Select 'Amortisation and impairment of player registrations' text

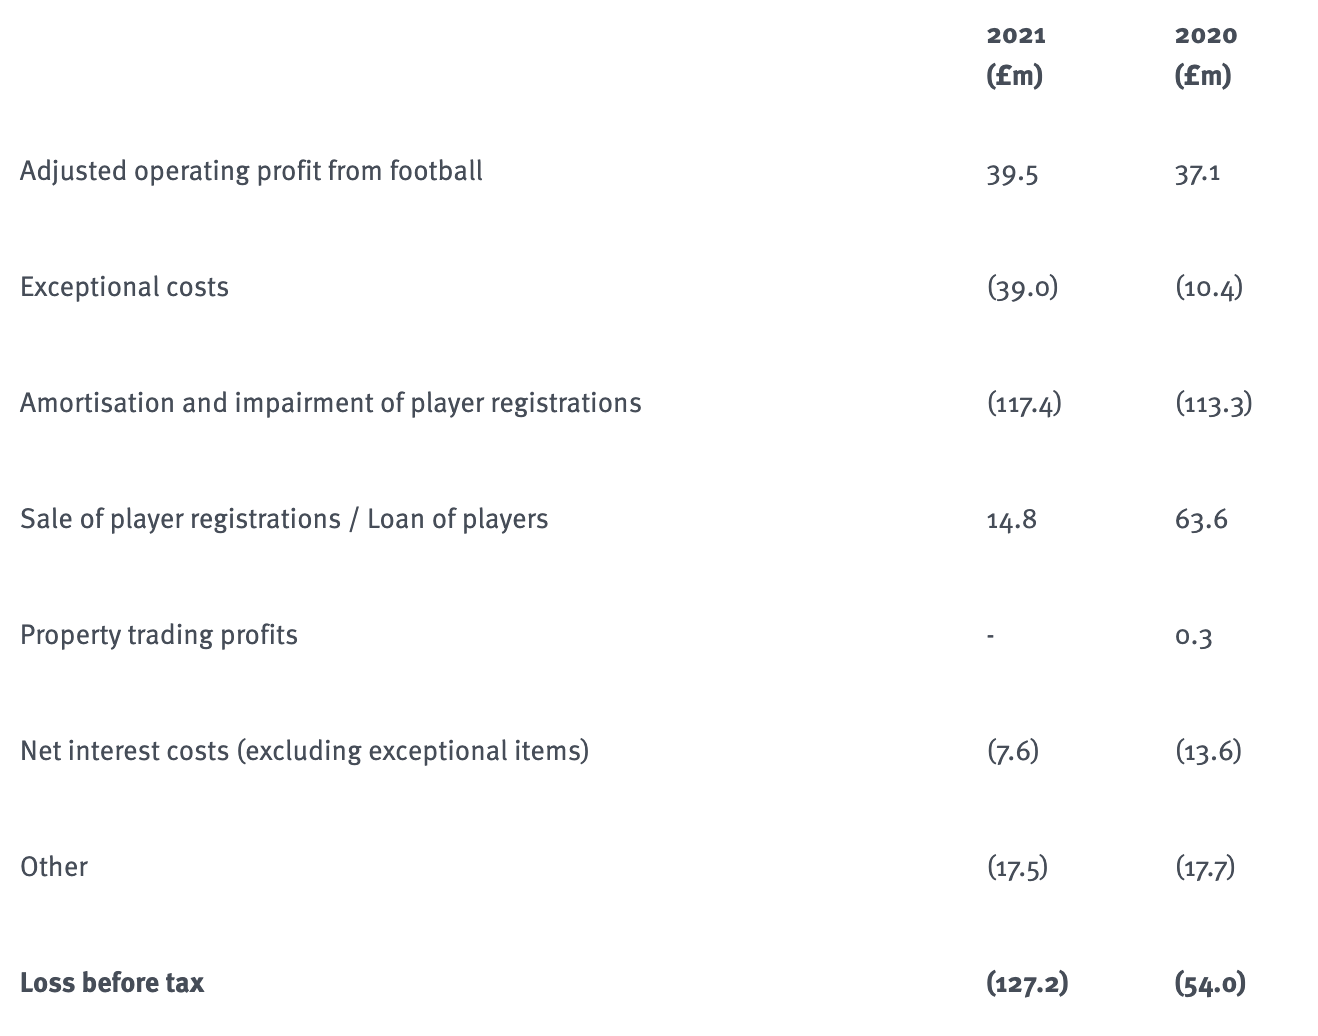[x=330, y=403]
